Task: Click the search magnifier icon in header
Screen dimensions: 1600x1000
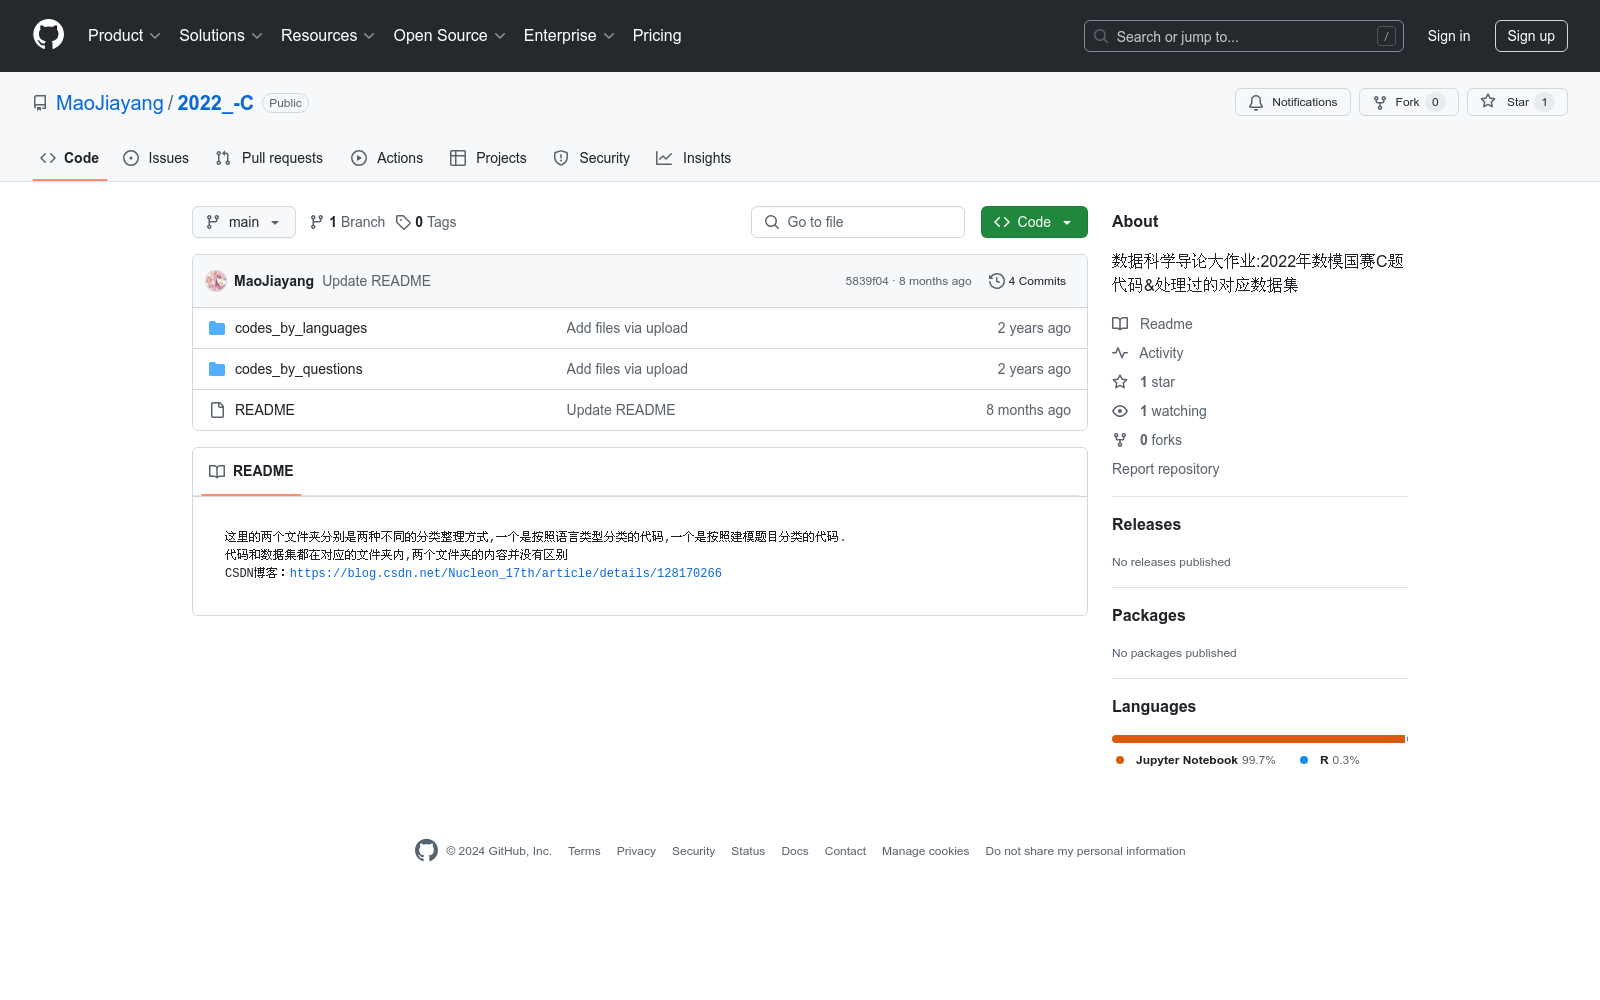Action: (1101, 36)
